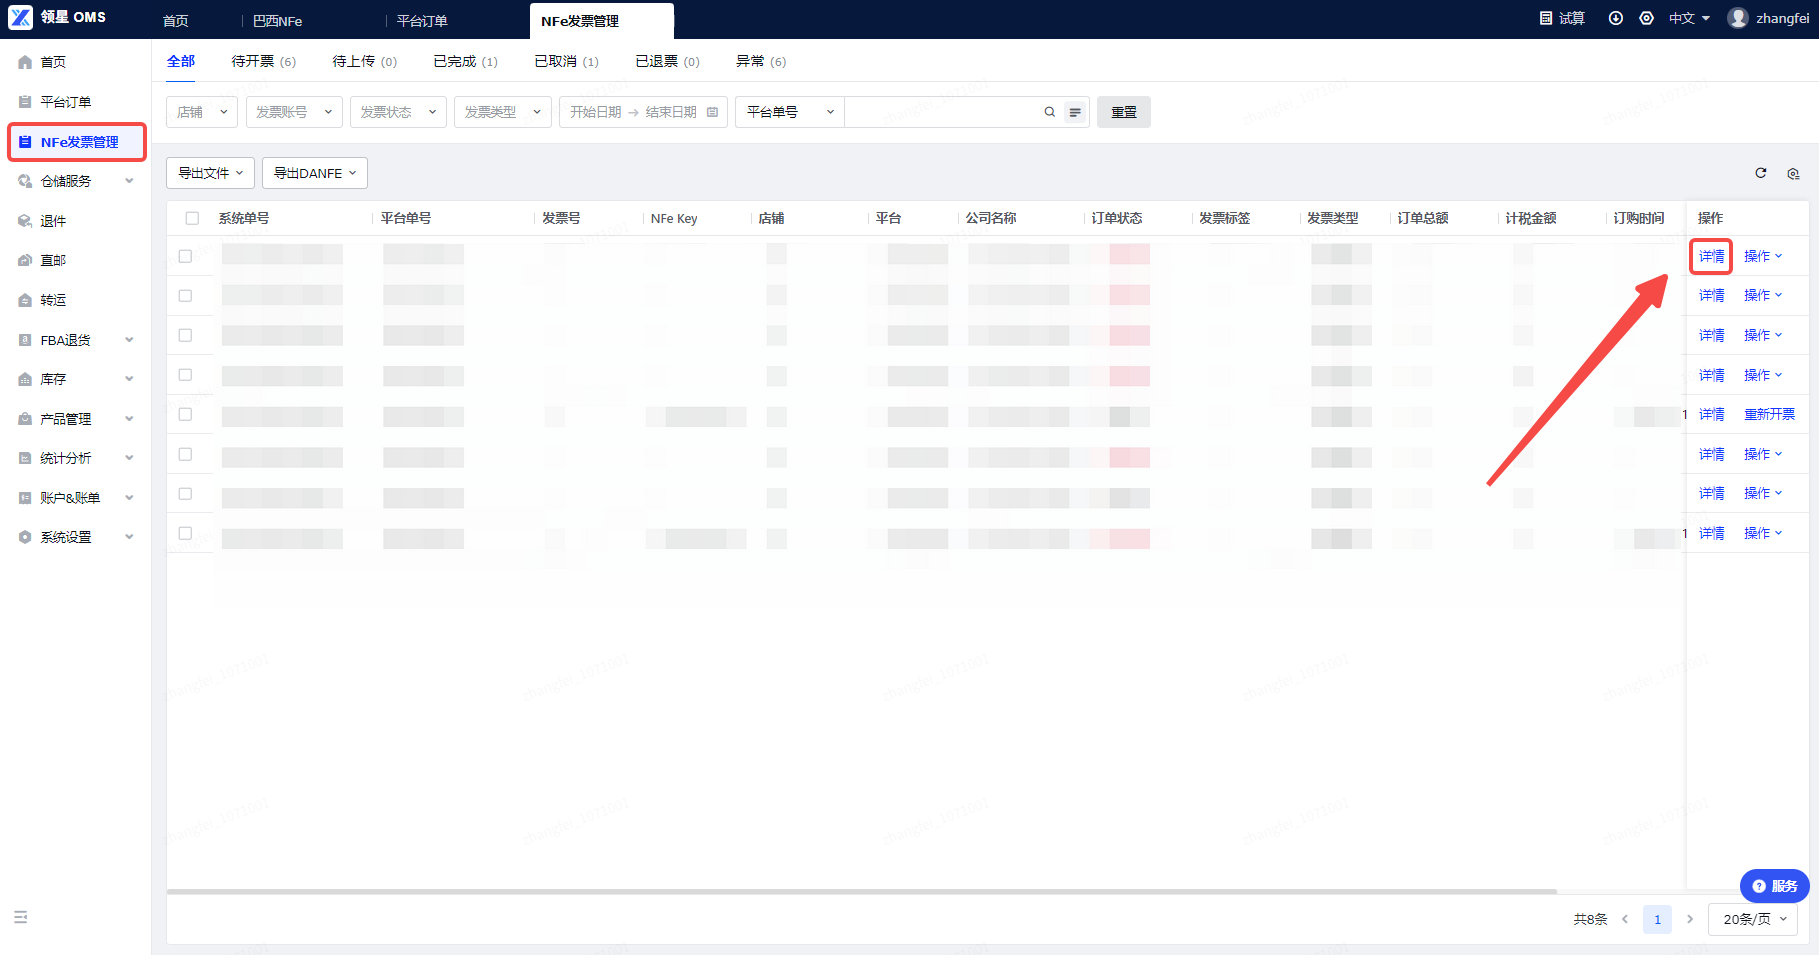Viewport: 1819px width, 955px height.
Task: Open 操作 menu in the second row
Action: click(x=1763, y=295)
